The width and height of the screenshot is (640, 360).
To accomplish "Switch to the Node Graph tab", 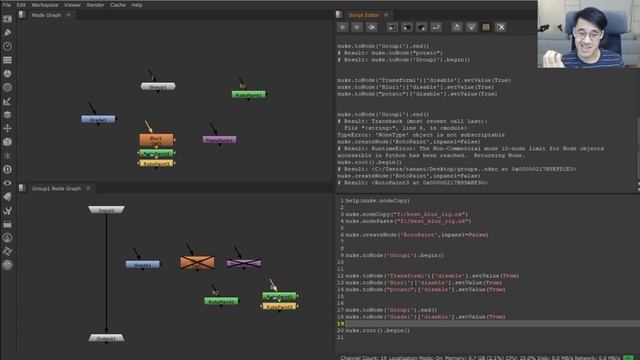I will [46, 15].
